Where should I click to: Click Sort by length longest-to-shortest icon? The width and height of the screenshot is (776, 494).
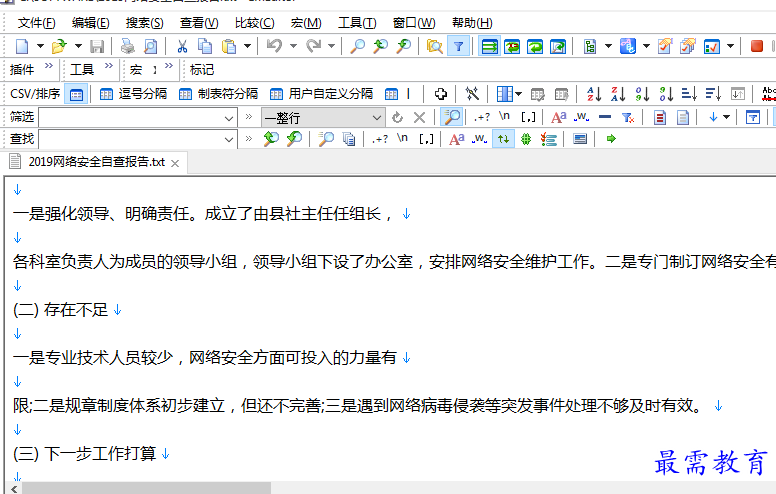tap(713, 94)
